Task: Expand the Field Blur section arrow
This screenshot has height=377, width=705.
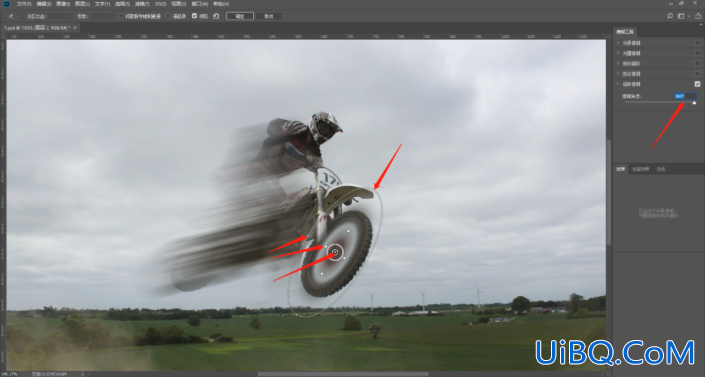Action: coord(618,43)
